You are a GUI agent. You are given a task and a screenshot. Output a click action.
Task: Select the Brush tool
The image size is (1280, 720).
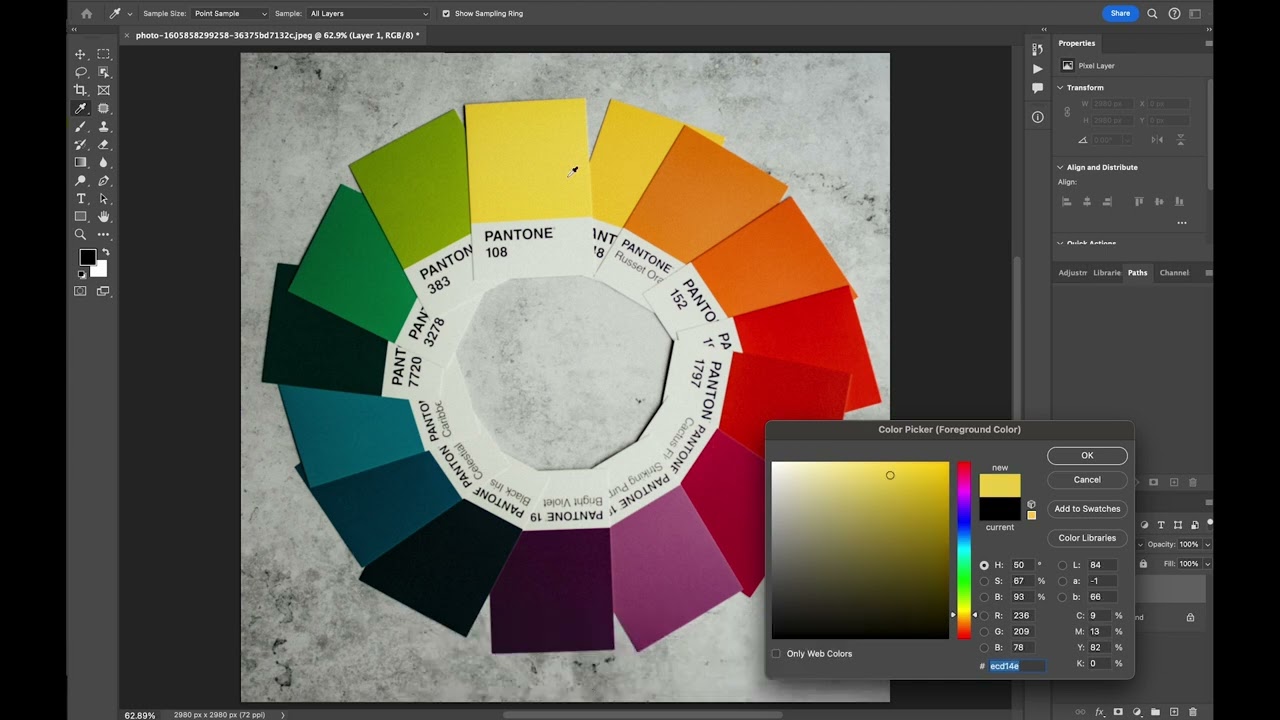pos(80,126)
